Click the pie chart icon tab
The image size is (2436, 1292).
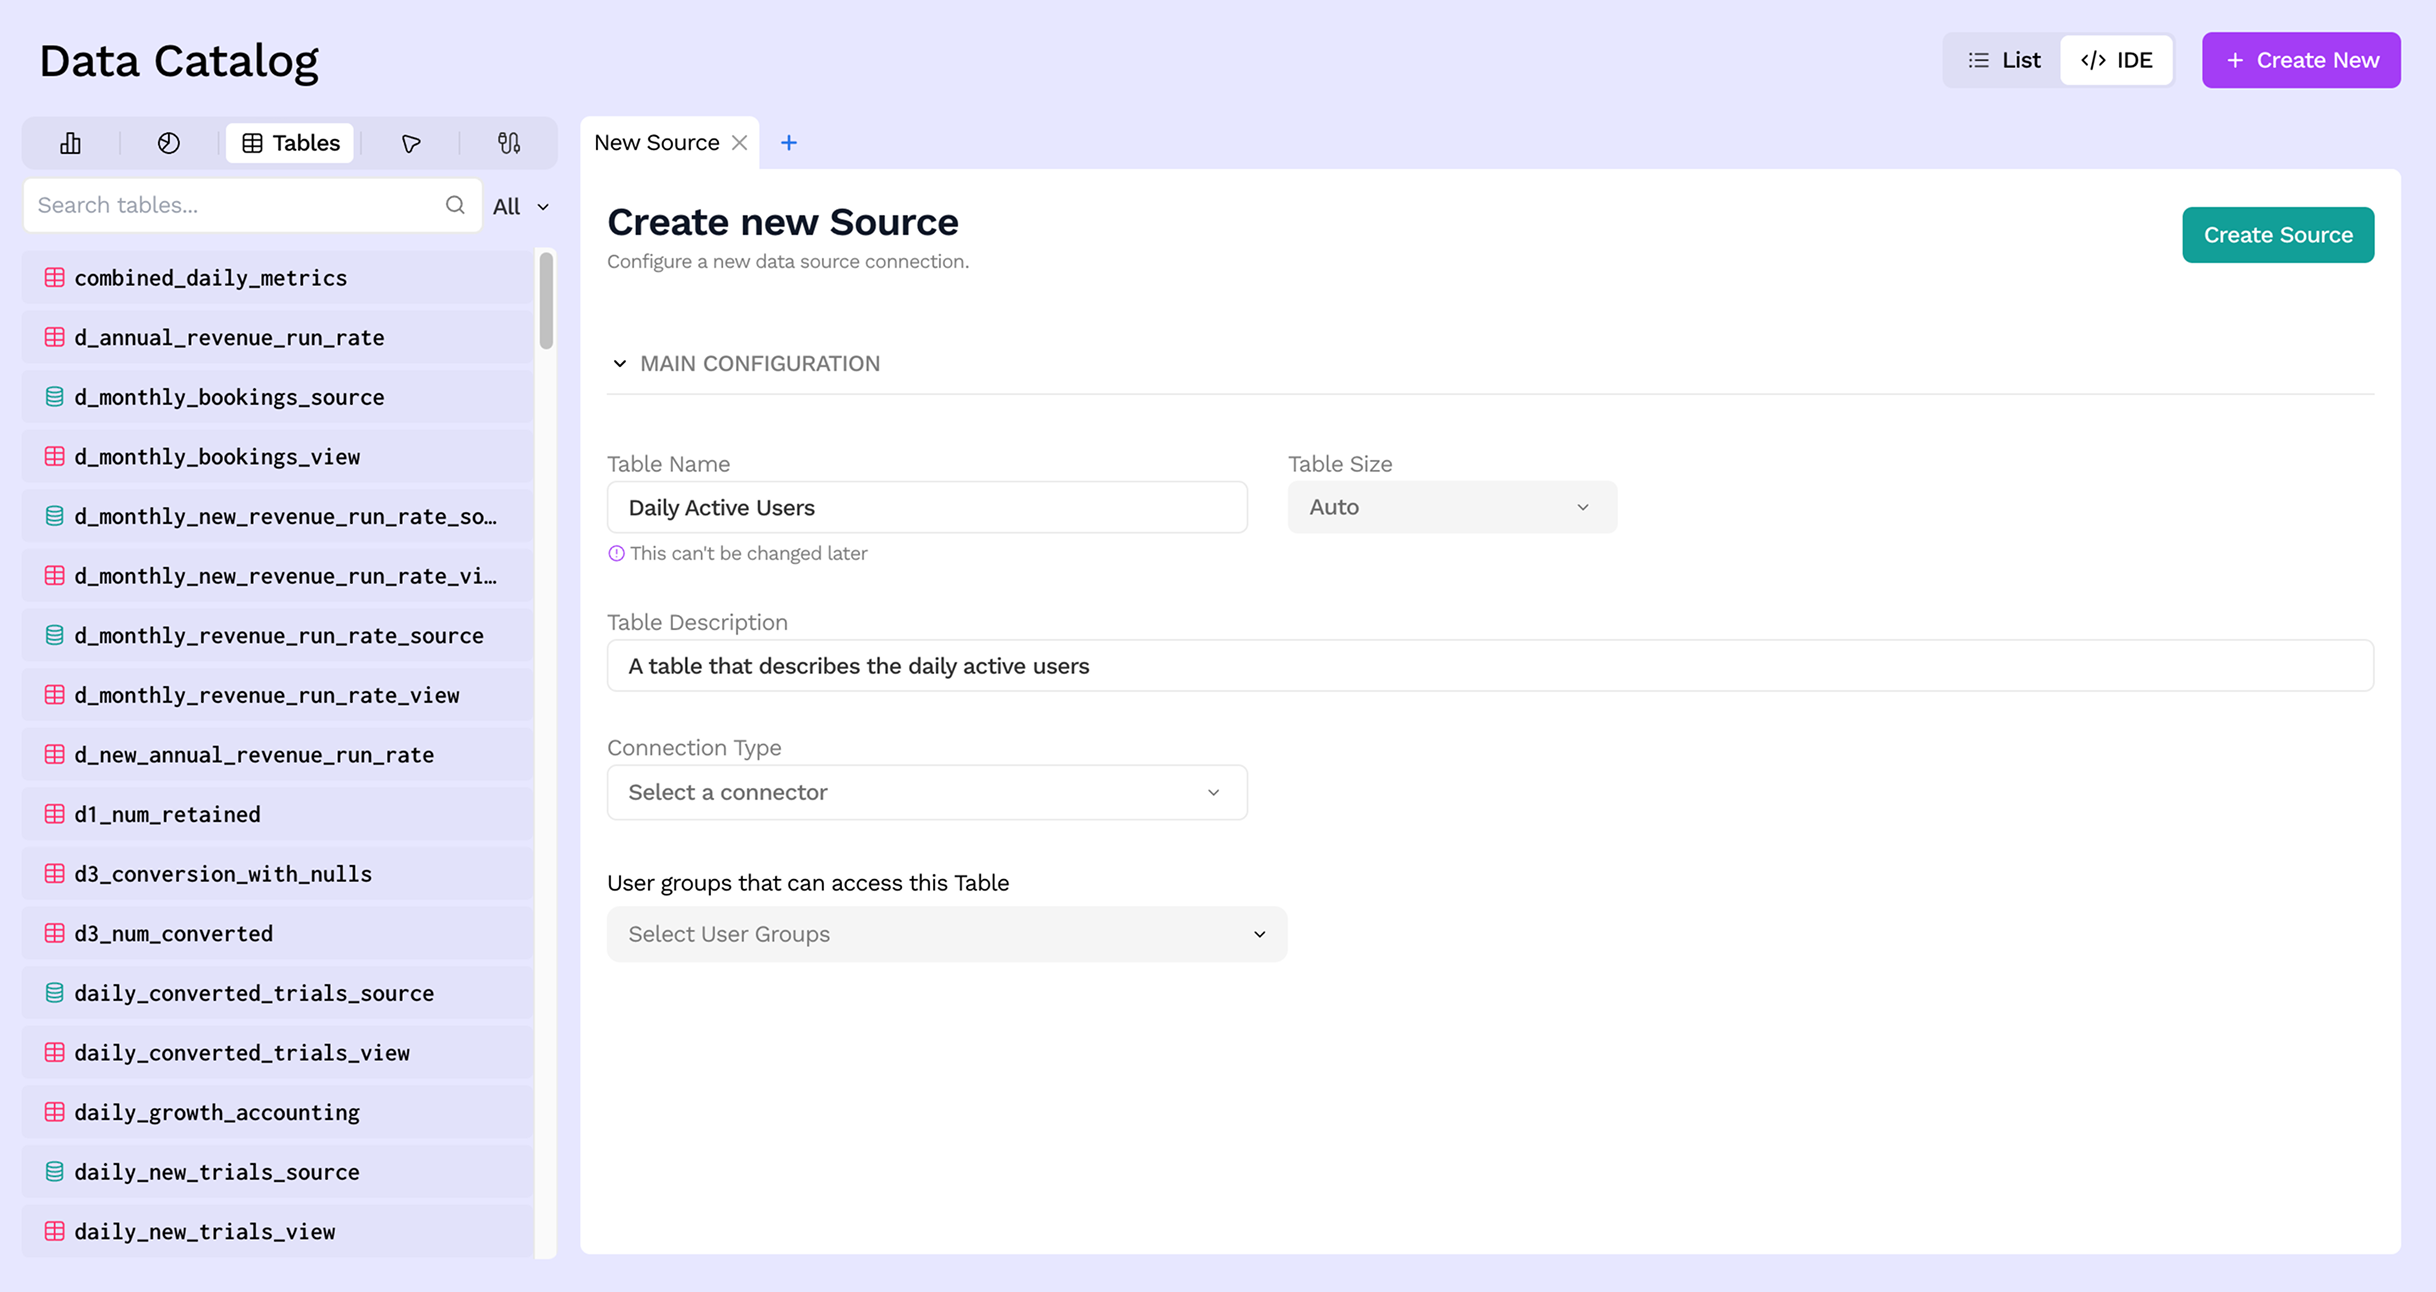coord(169,143)
